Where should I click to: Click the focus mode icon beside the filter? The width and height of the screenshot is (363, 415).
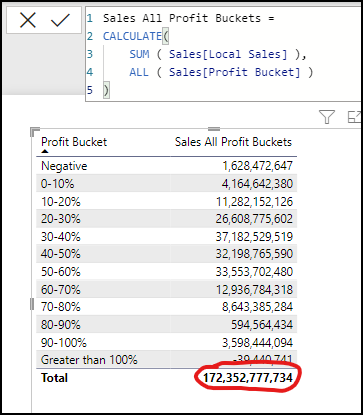pyautogui.click(x=355, y=117)
